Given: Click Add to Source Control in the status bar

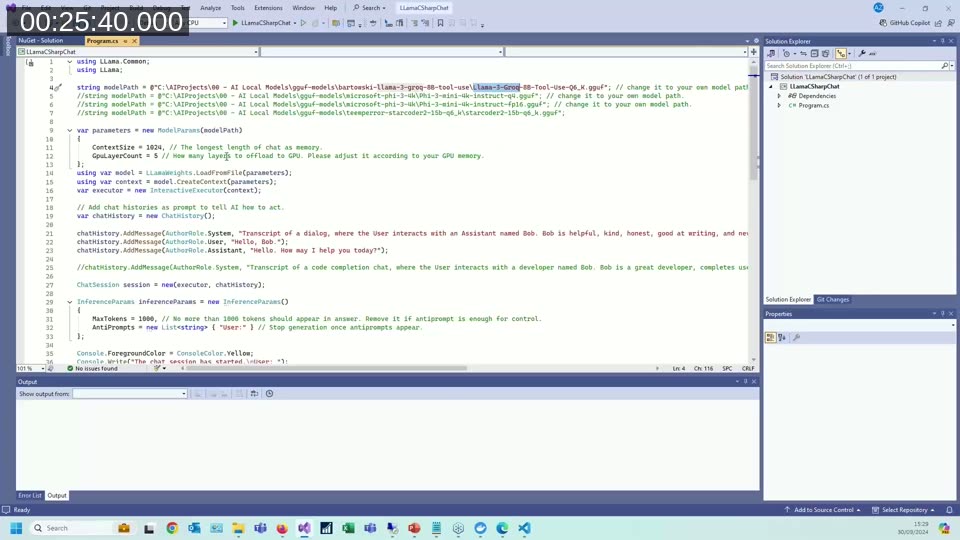Looking at the screenshot, I should point(823,510).
